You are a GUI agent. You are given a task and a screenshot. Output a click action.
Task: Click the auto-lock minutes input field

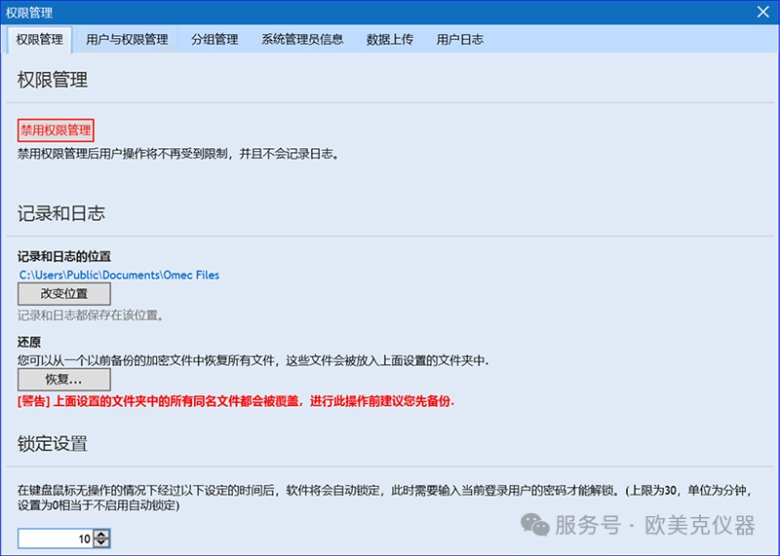tap(55, 539)
